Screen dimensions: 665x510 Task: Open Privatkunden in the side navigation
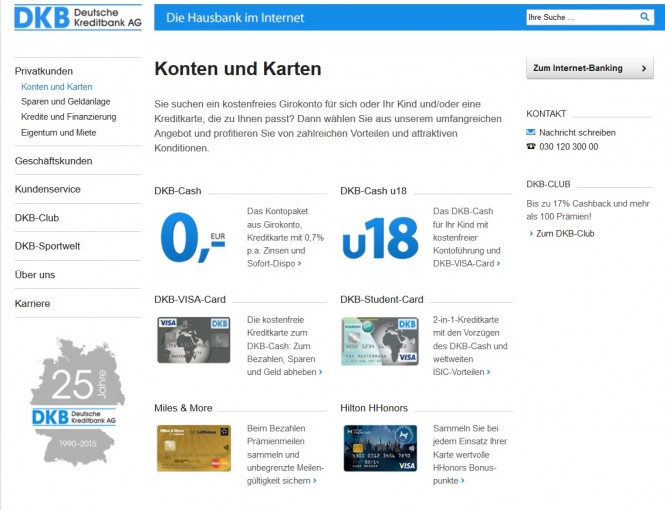(44, 71)
